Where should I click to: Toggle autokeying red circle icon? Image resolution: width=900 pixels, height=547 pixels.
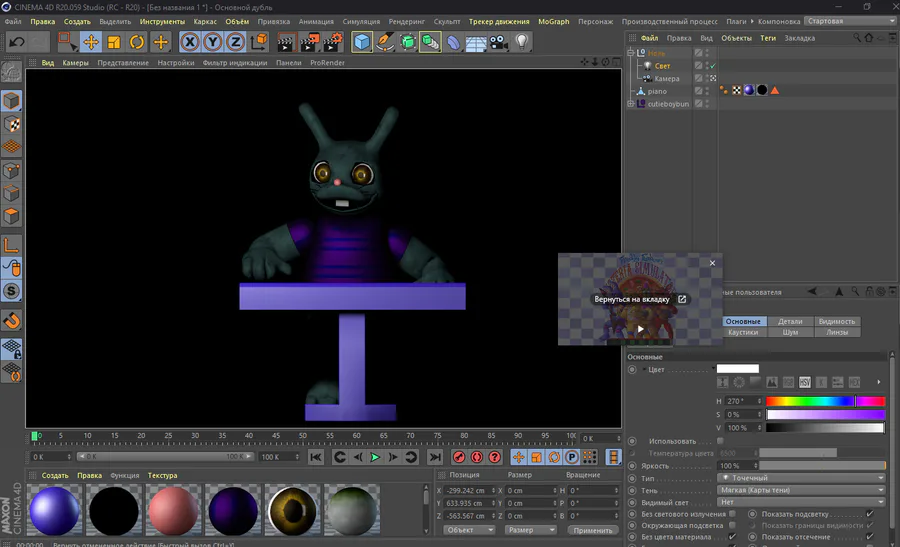coord(477,457)
